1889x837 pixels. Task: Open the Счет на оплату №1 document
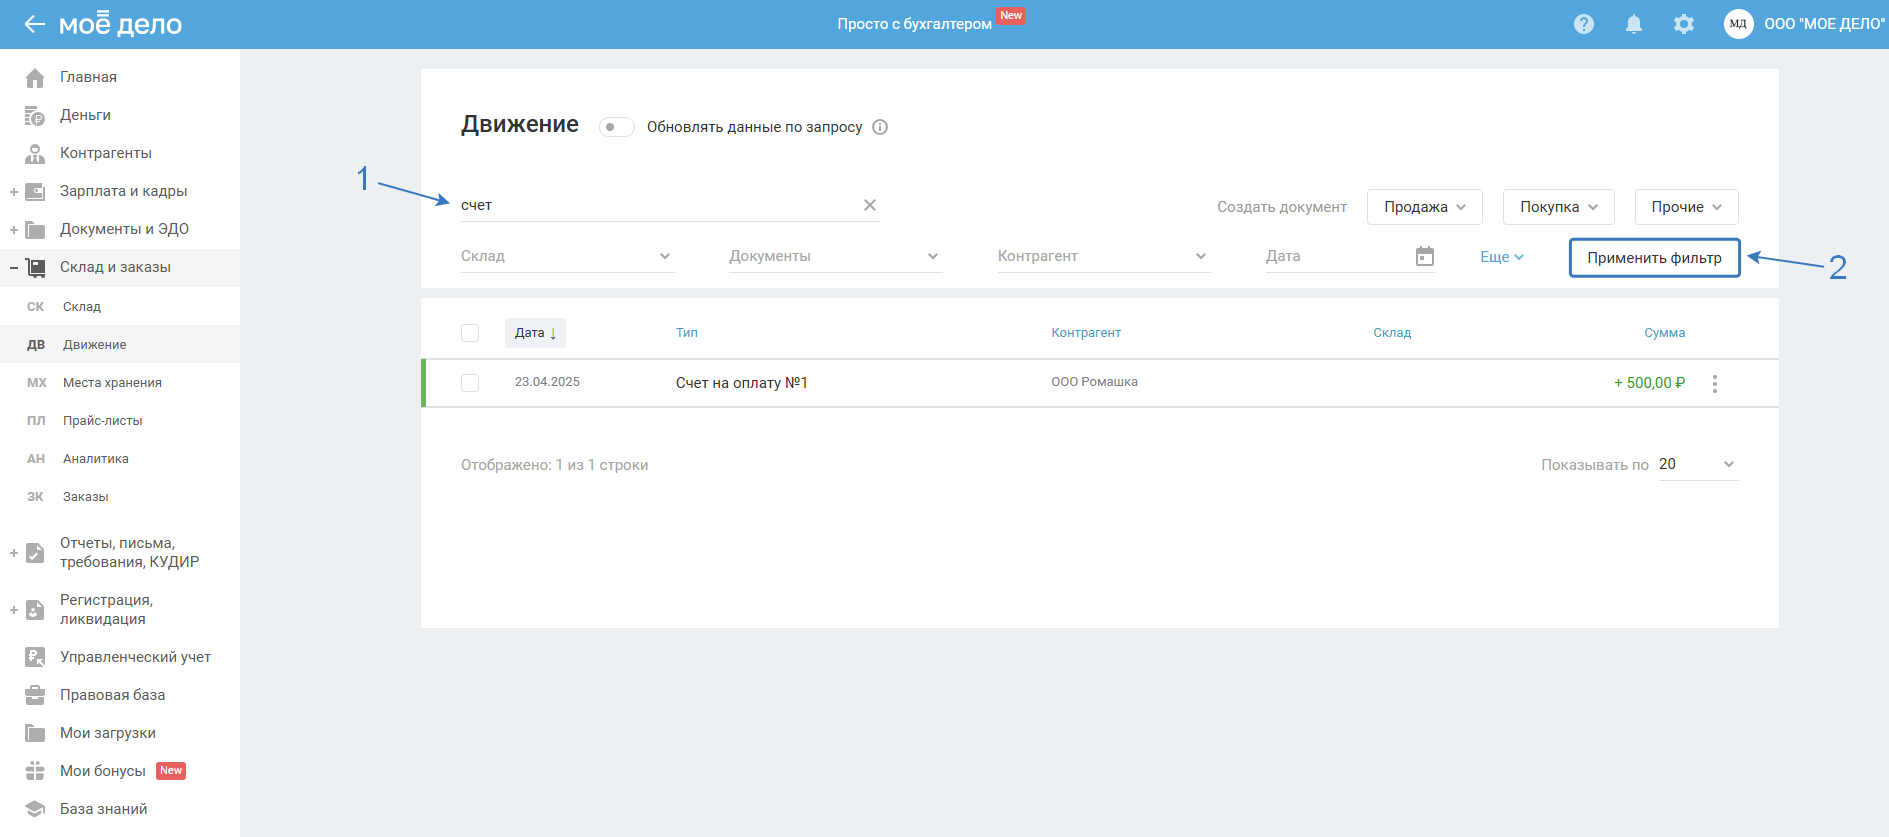pyautogui.click(x=742, y=383)
